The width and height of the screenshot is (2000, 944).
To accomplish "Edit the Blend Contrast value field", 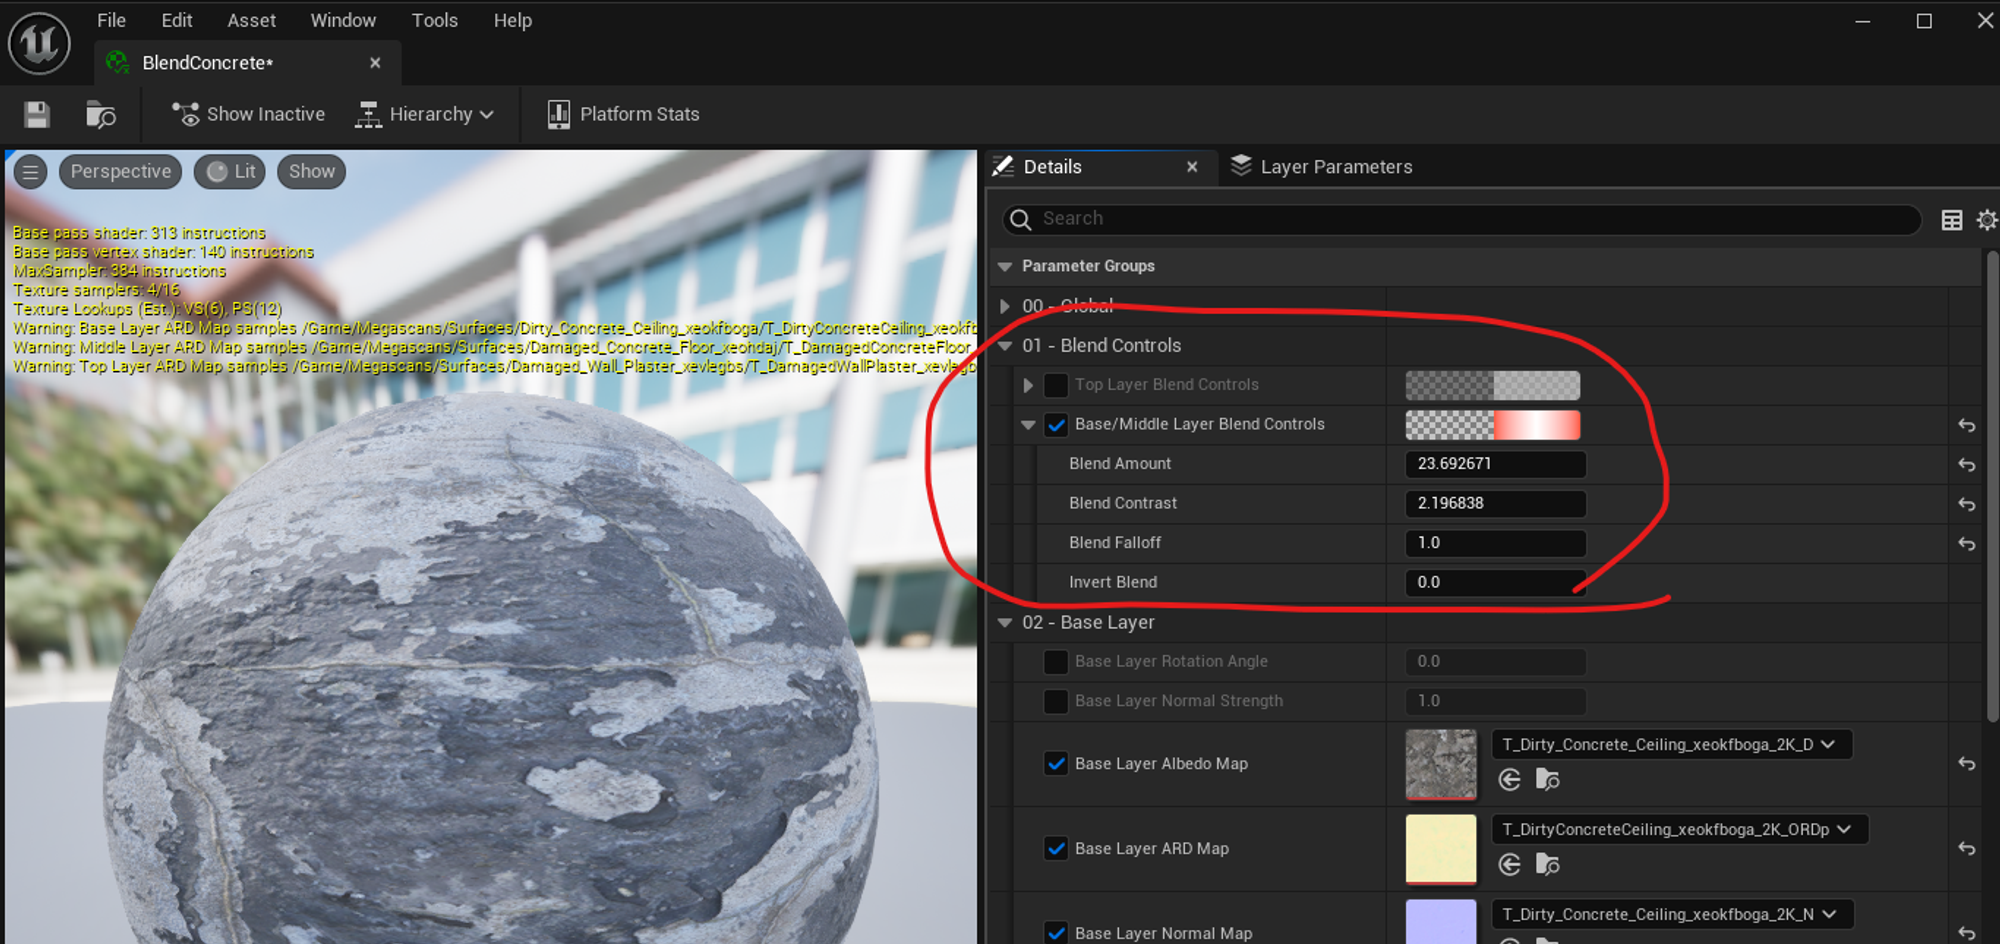I will (x=1496, y=503).
